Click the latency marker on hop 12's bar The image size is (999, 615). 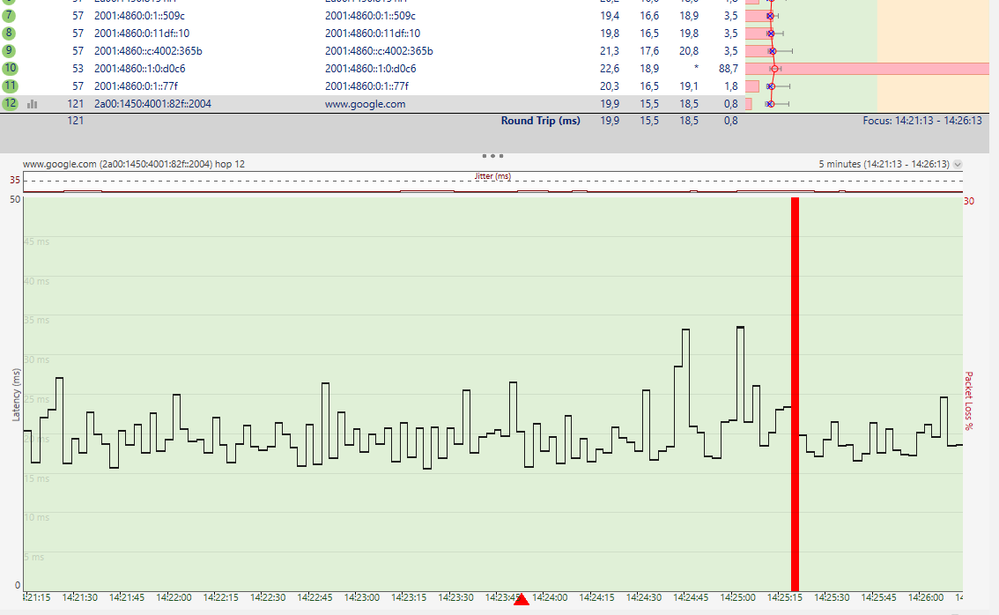(770, 104)
